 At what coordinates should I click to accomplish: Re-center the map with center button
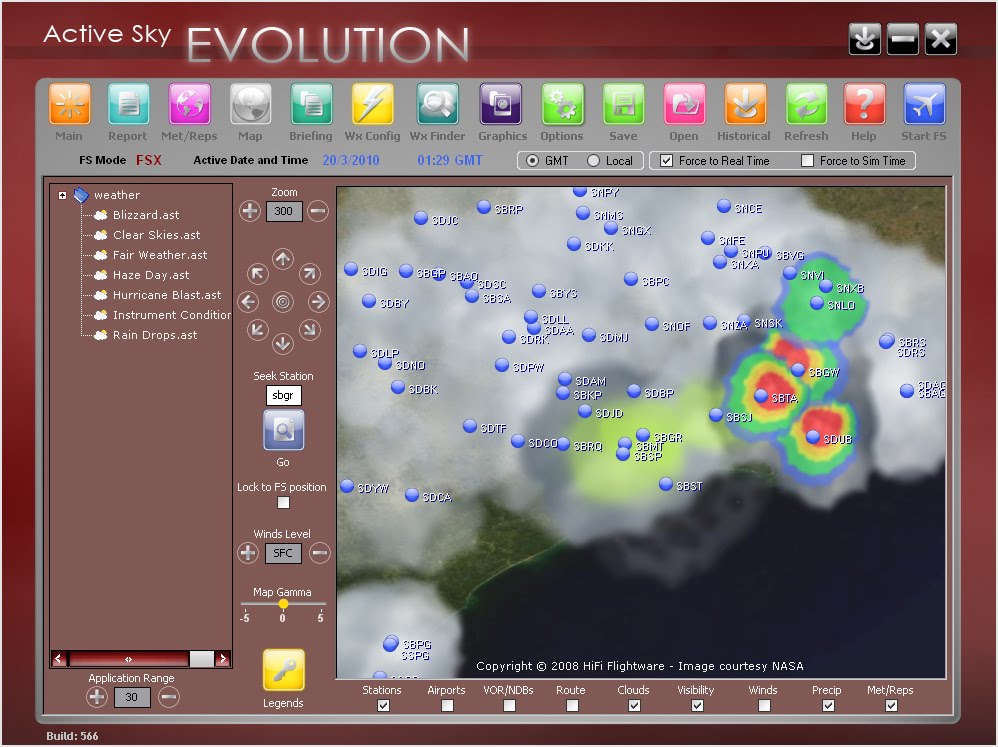coord(283,302)
